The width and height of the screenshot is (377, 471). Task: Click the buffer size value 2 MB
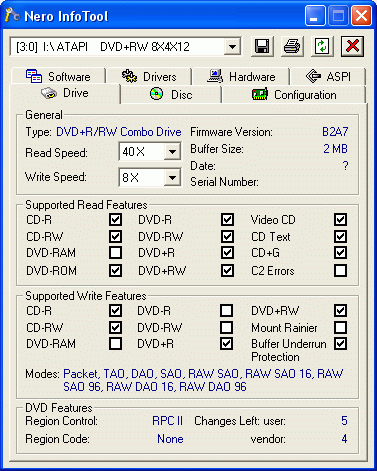click(x=336, y=149)
